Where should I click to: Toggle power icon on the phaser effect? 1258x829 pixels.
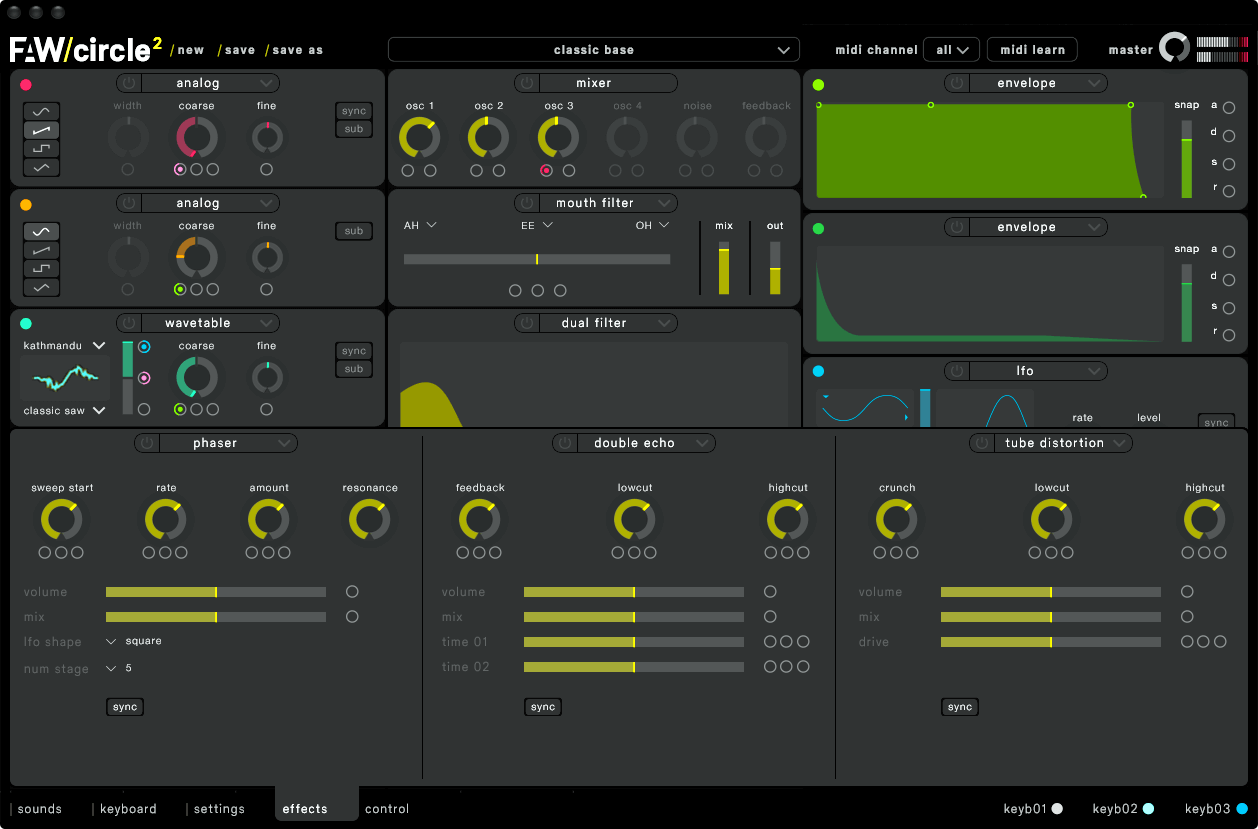coord(147,443)
